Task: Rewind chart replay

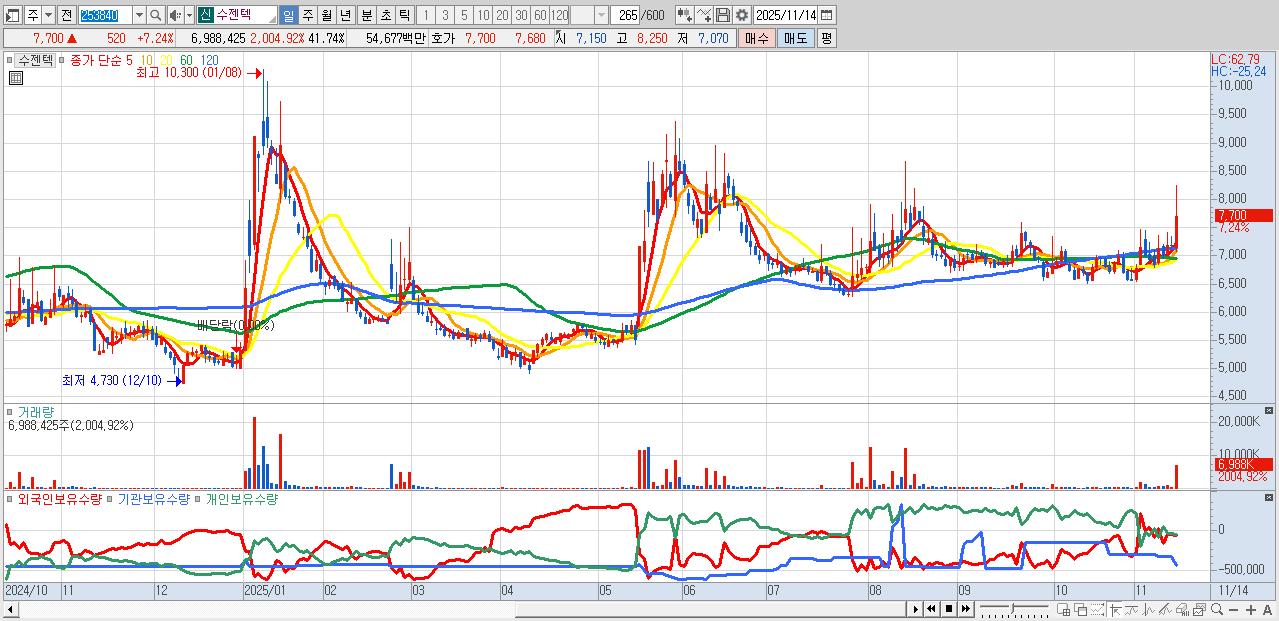Action: [931, 608]
